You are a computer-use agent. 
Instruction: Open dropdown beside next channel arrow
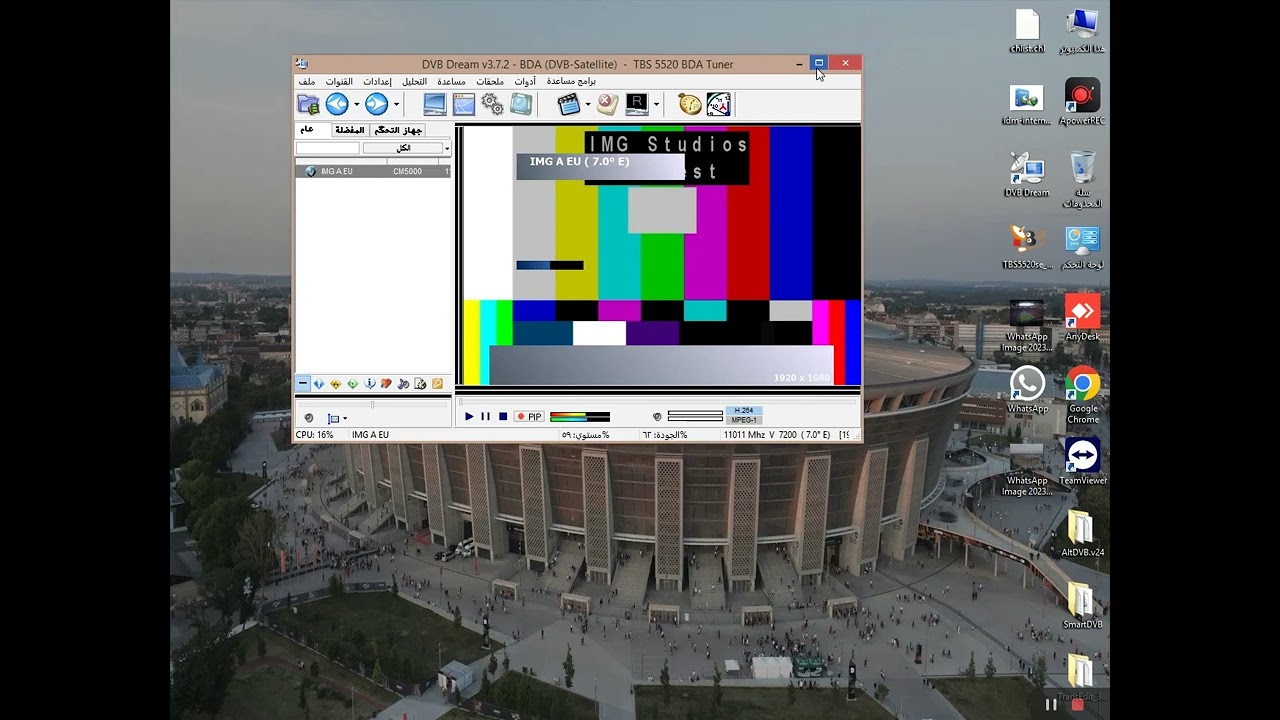click(x=396, y=104)
